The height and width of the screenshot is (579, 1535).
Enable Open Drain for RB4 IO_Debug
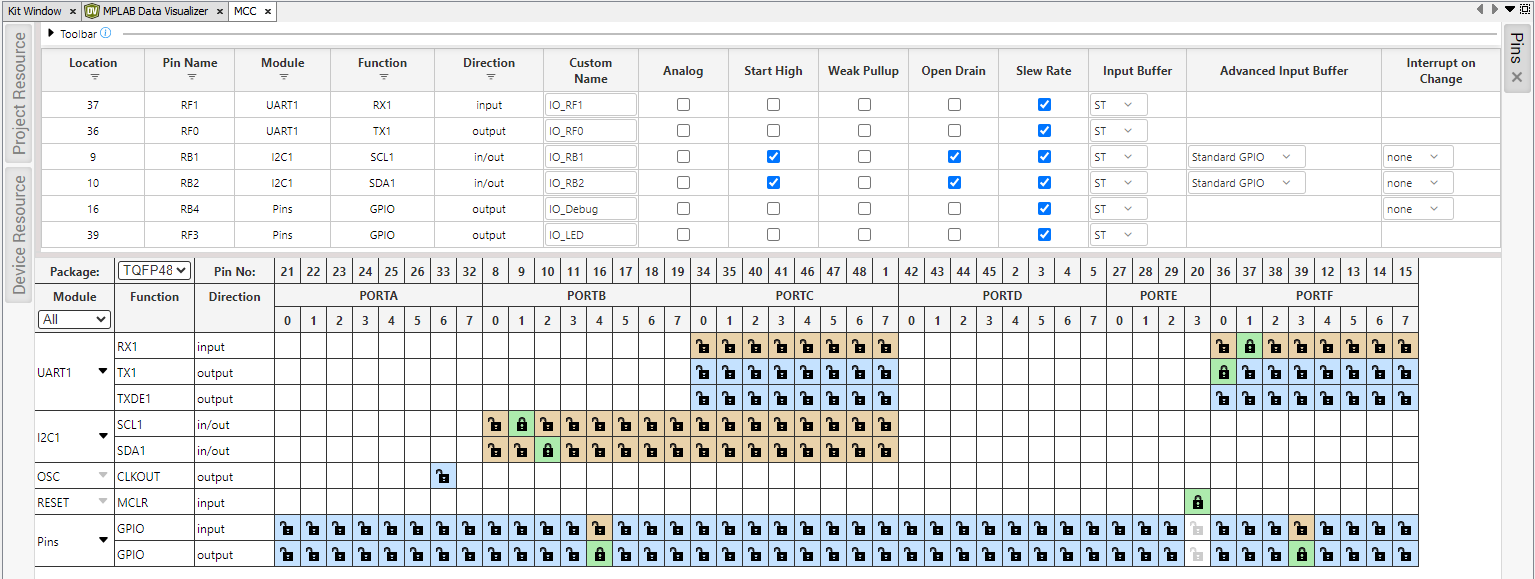[x=954, y=208]
